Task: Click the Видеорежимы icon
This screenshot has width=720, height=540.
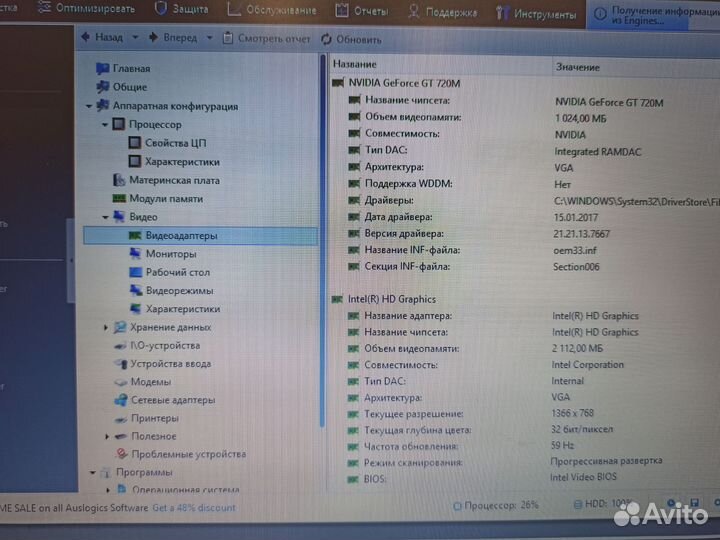Action: pos(135,290)
